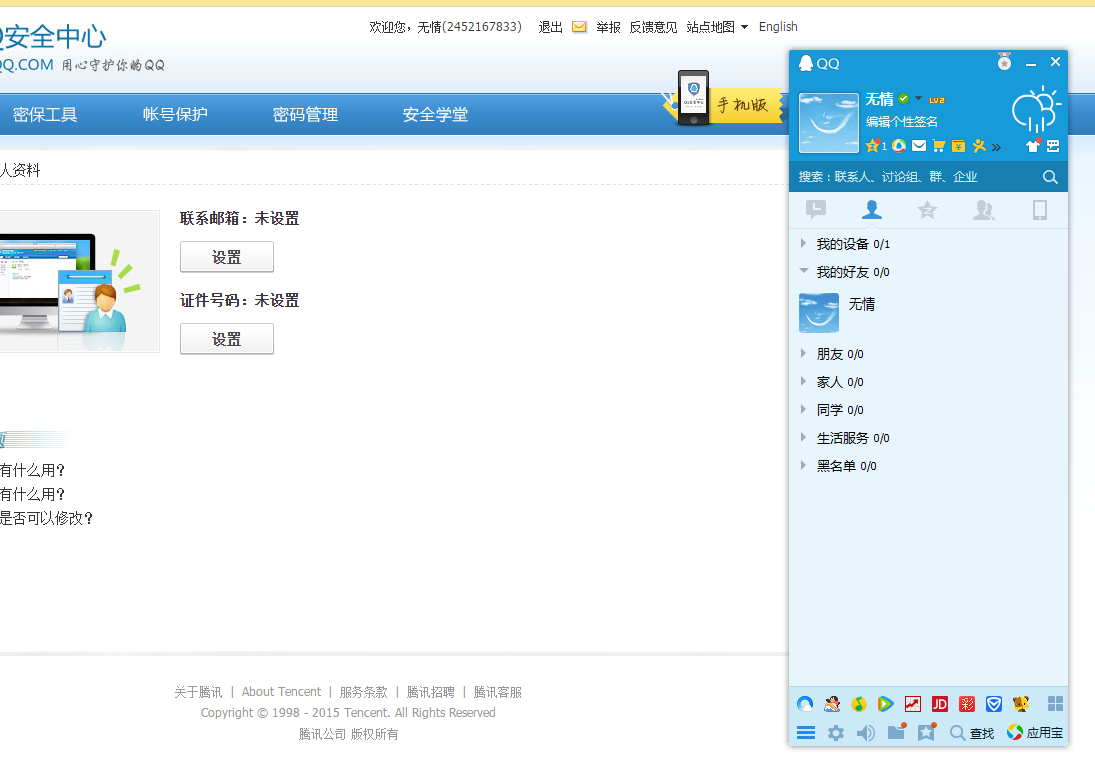This screenshot has width=1095, height=772.
Task: Open the QQ main menu hamburger icon
Action: point(806,732)
